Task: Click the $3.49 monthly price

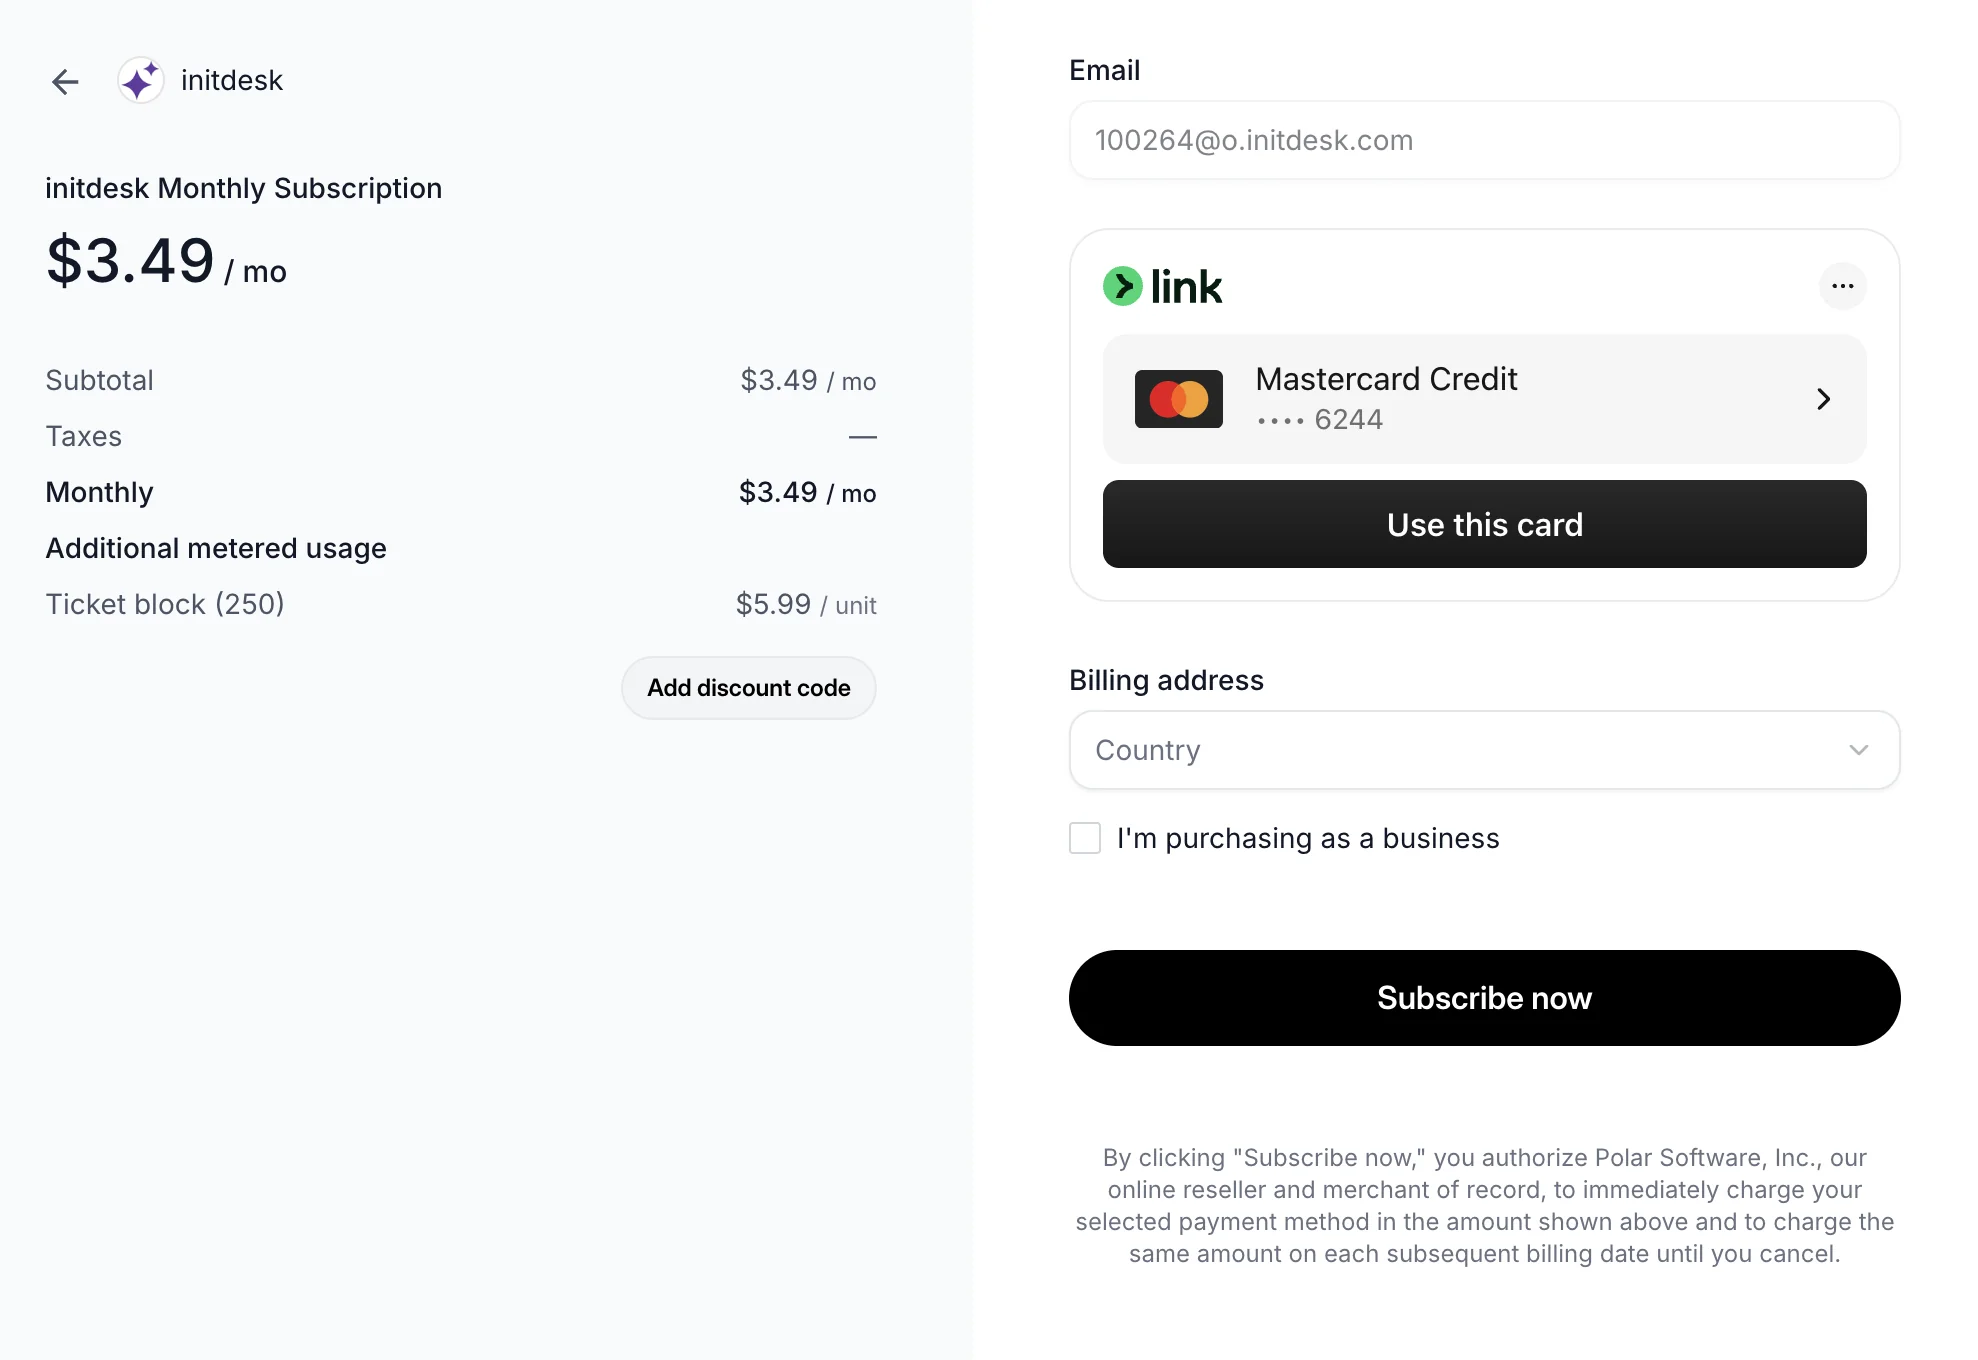Action: 130,262
